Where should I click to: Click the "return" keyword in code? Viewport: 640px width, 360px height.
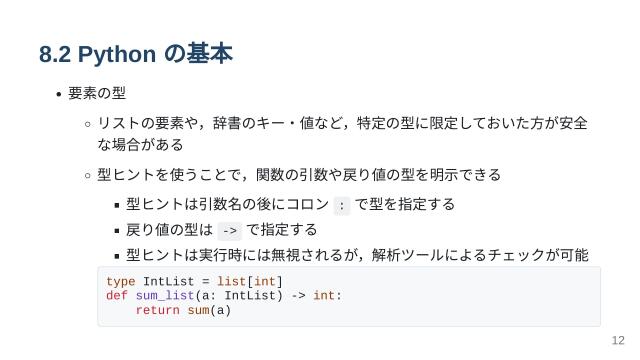(158, 310)
